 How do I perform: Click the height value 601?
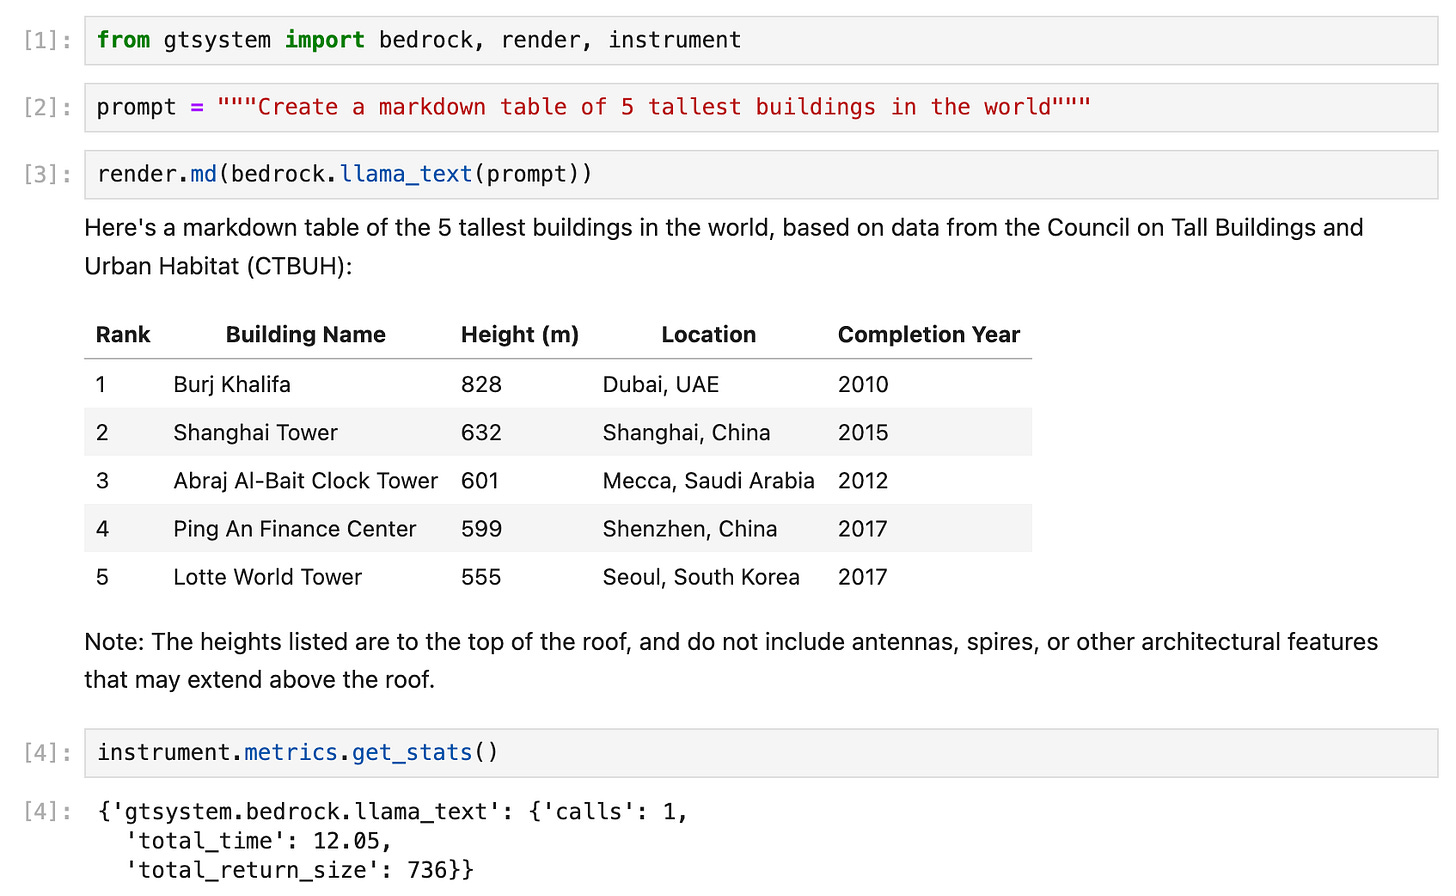coord(480,481)
